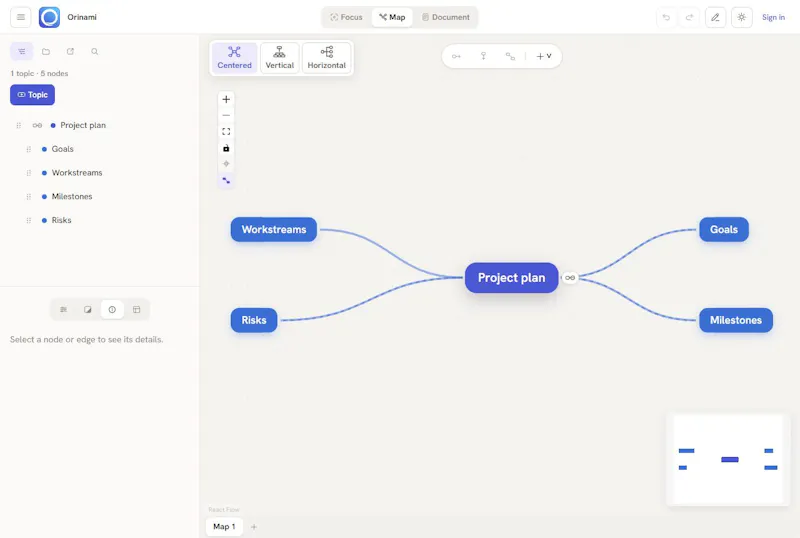Switch to Document view
The image size is (800, 538).
tap(445, 17)
